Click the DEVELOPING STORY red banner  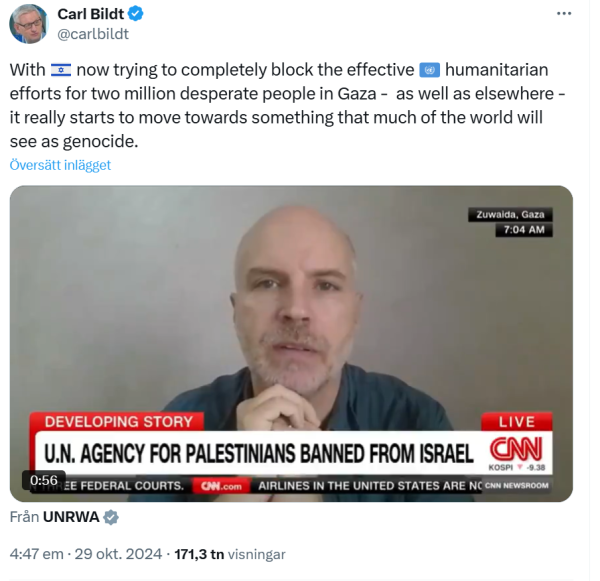(x=118, y=421)
